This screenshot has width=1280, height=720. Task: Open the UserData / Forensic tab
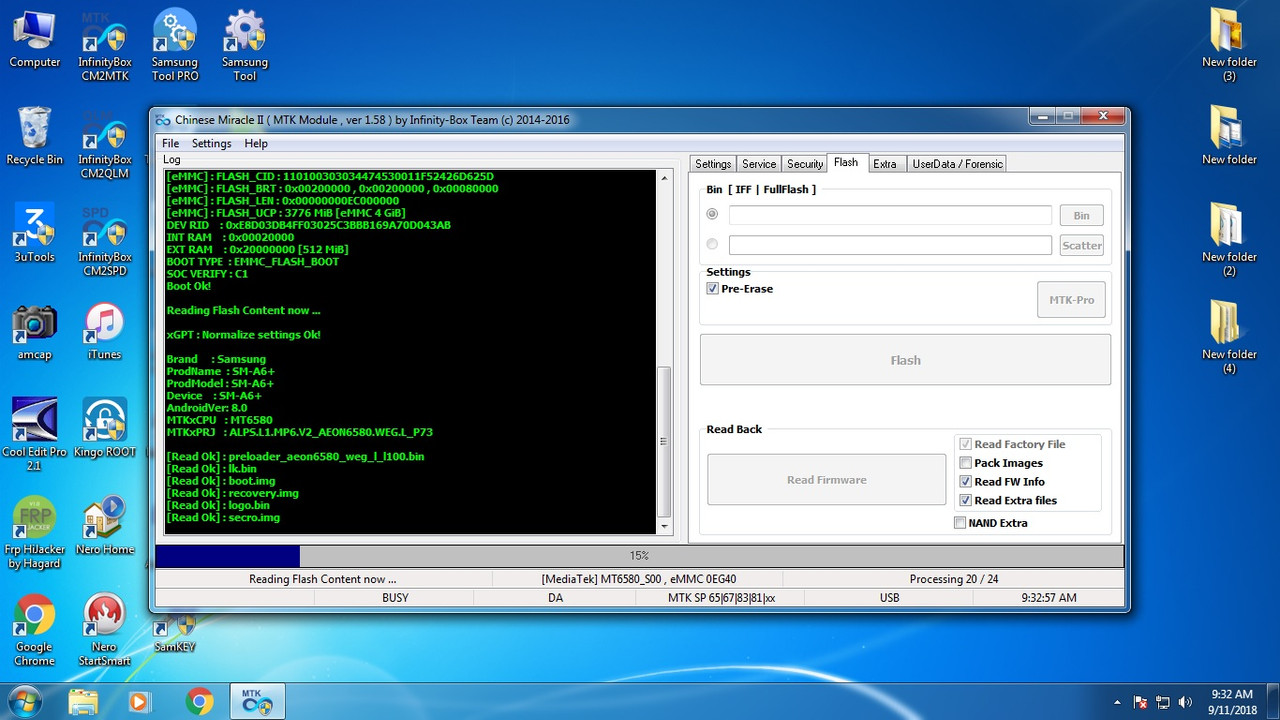tap(957, 164)
